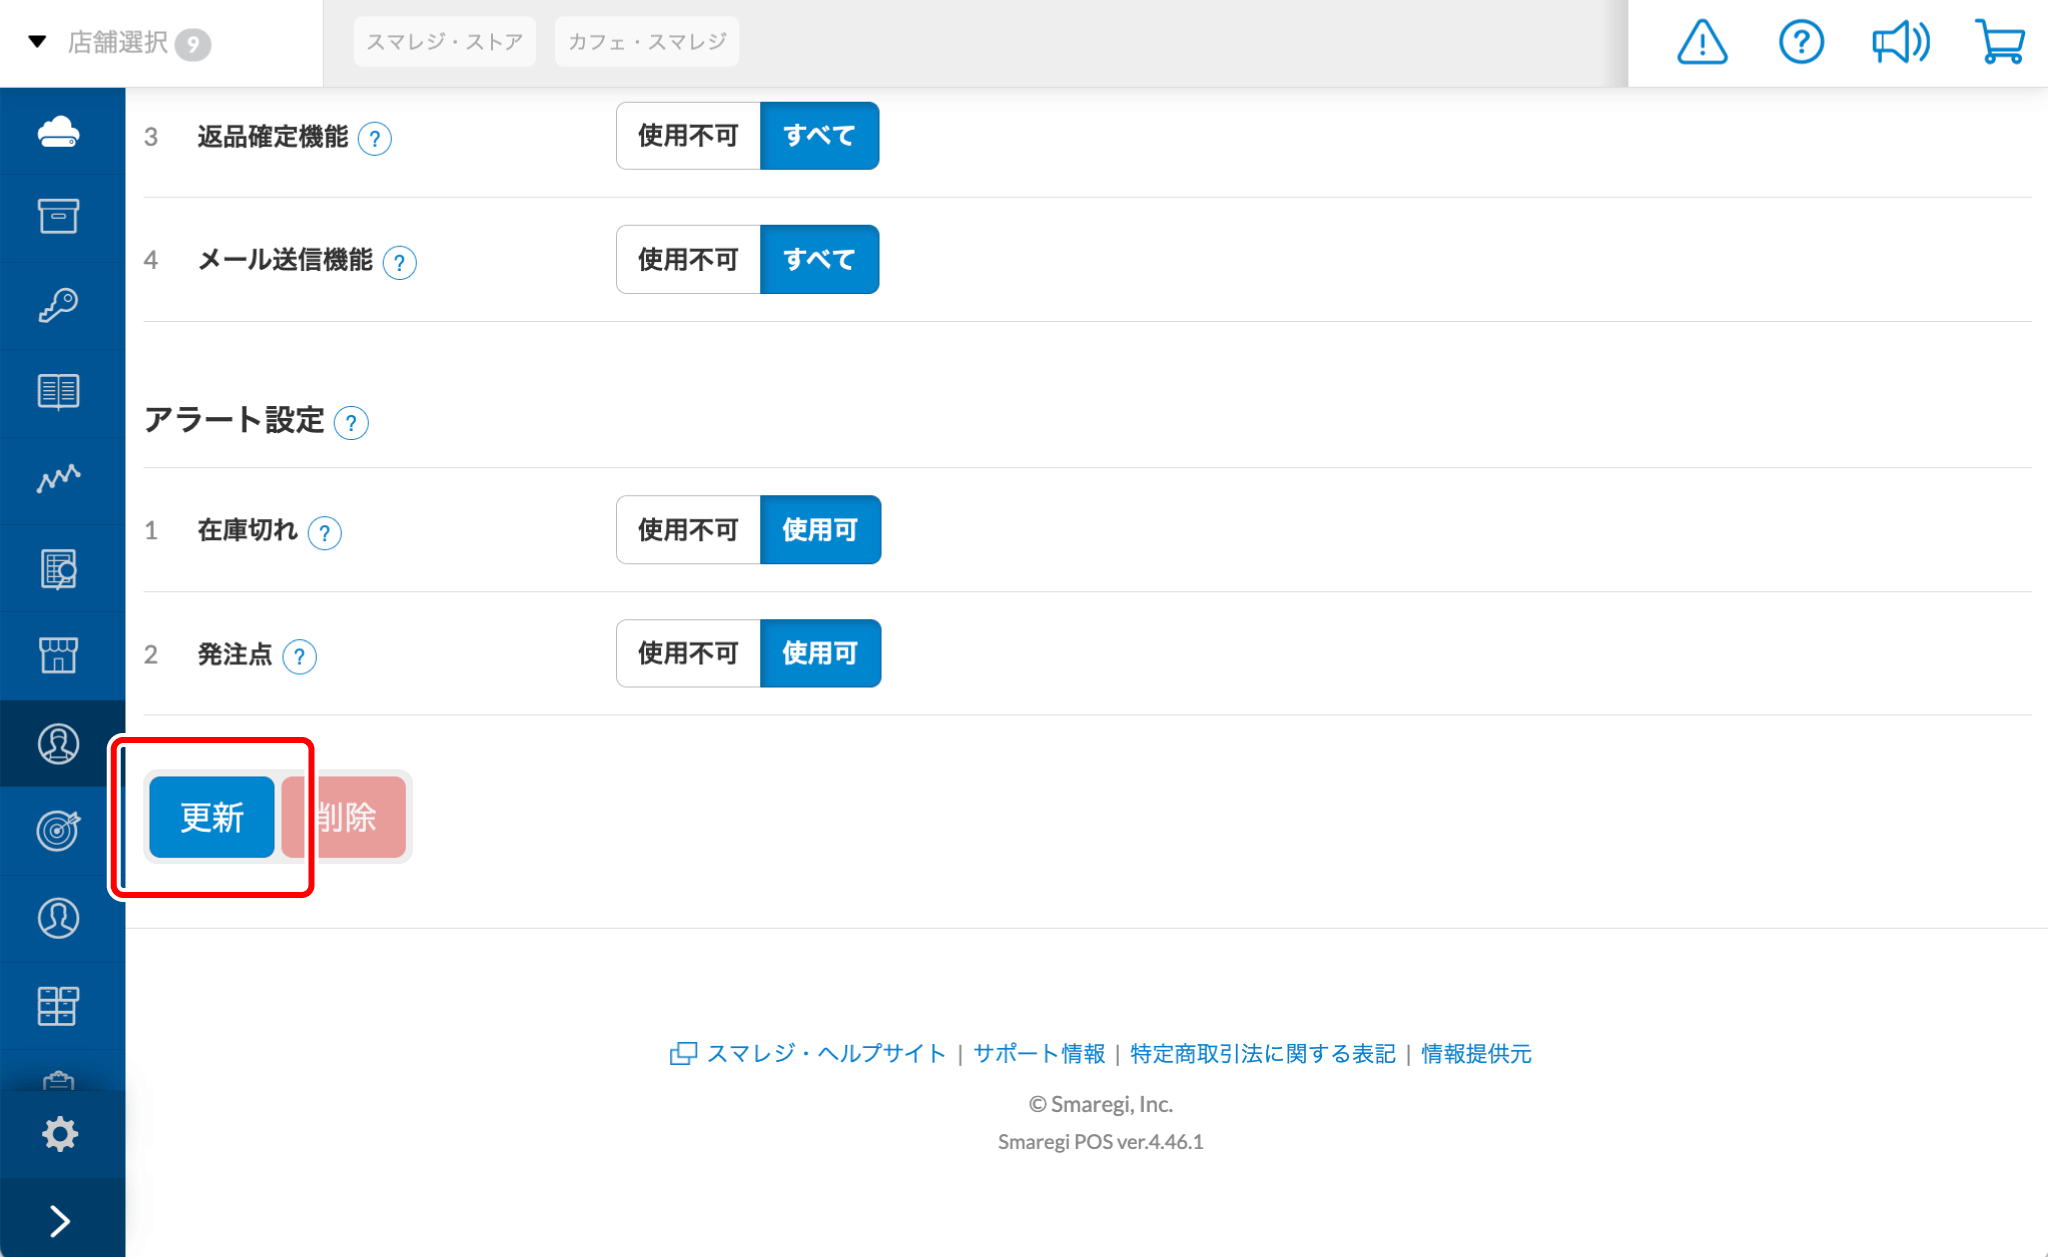Expand the 店舗選択 store dropdown
The height and width of the screenshot is (1257, 2048).
(x=118, y=43)
